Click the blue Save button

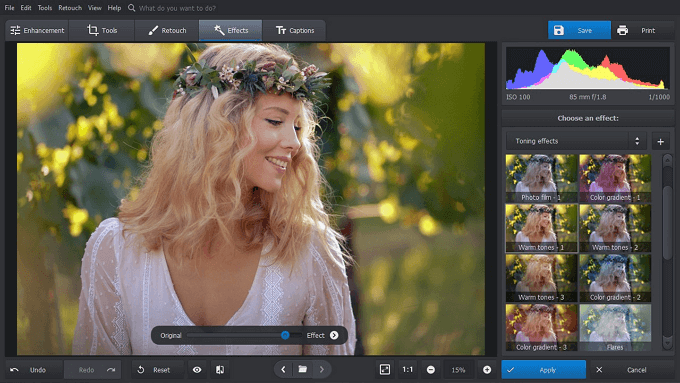point(579,30)
